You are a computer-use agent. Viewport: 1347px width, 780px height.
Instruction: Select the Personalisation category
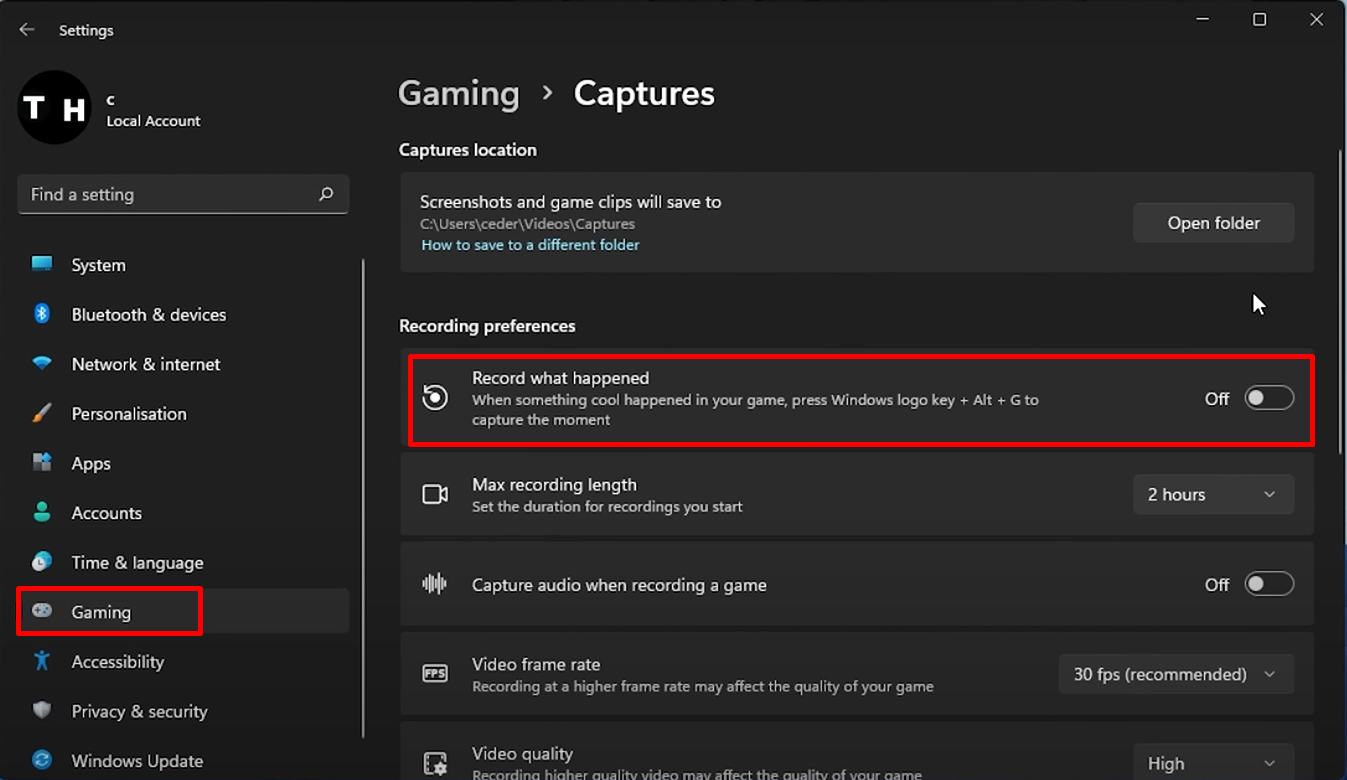tap(129, 413)
